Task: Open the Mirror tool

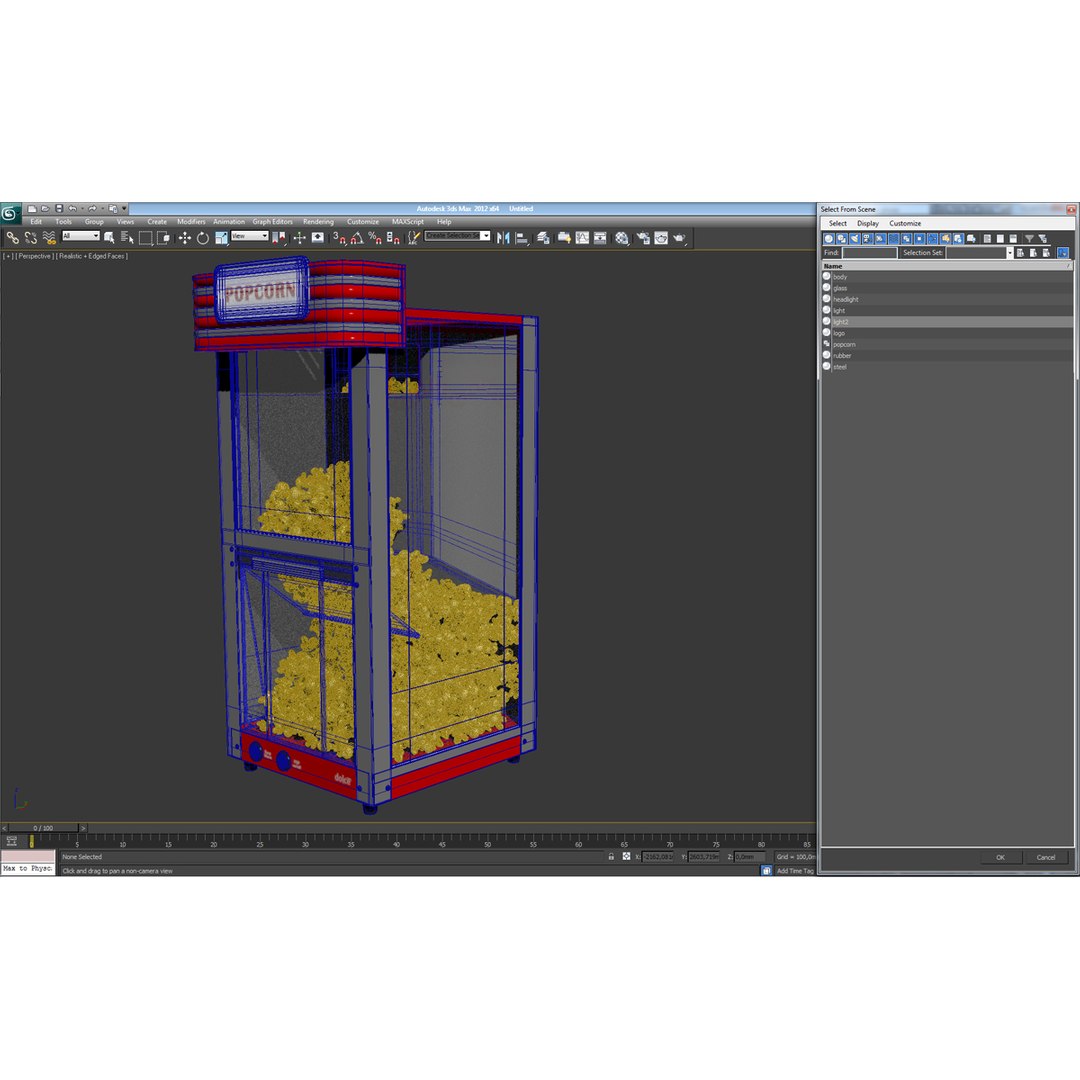Action: (503, 238)
